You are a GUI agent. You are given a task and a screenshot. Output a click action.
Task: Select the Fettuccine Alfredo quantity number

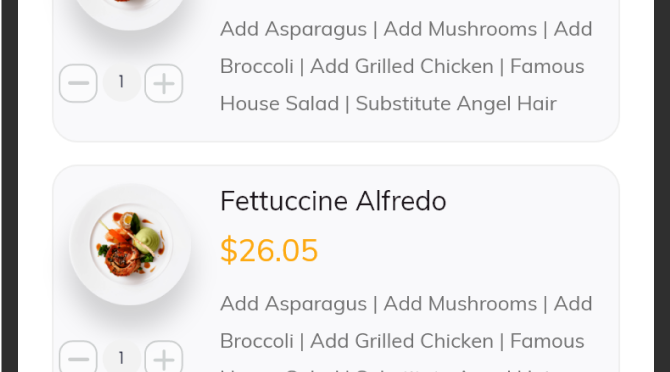tap(121, 358)
